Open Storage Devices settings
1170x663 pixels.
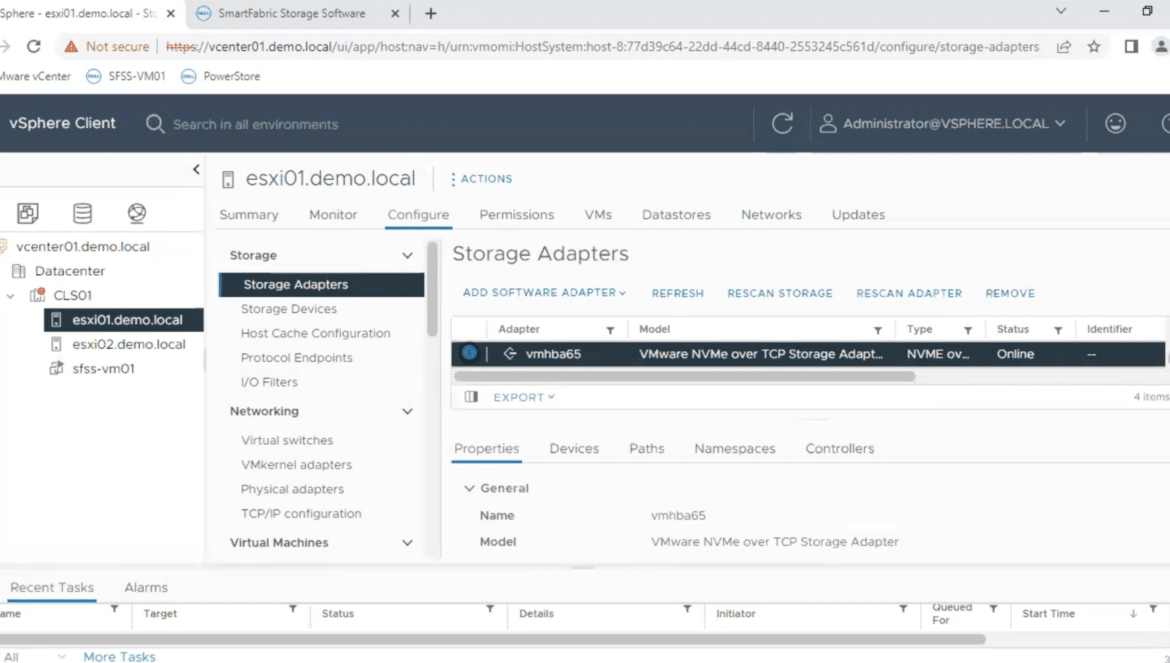(288, 309)
